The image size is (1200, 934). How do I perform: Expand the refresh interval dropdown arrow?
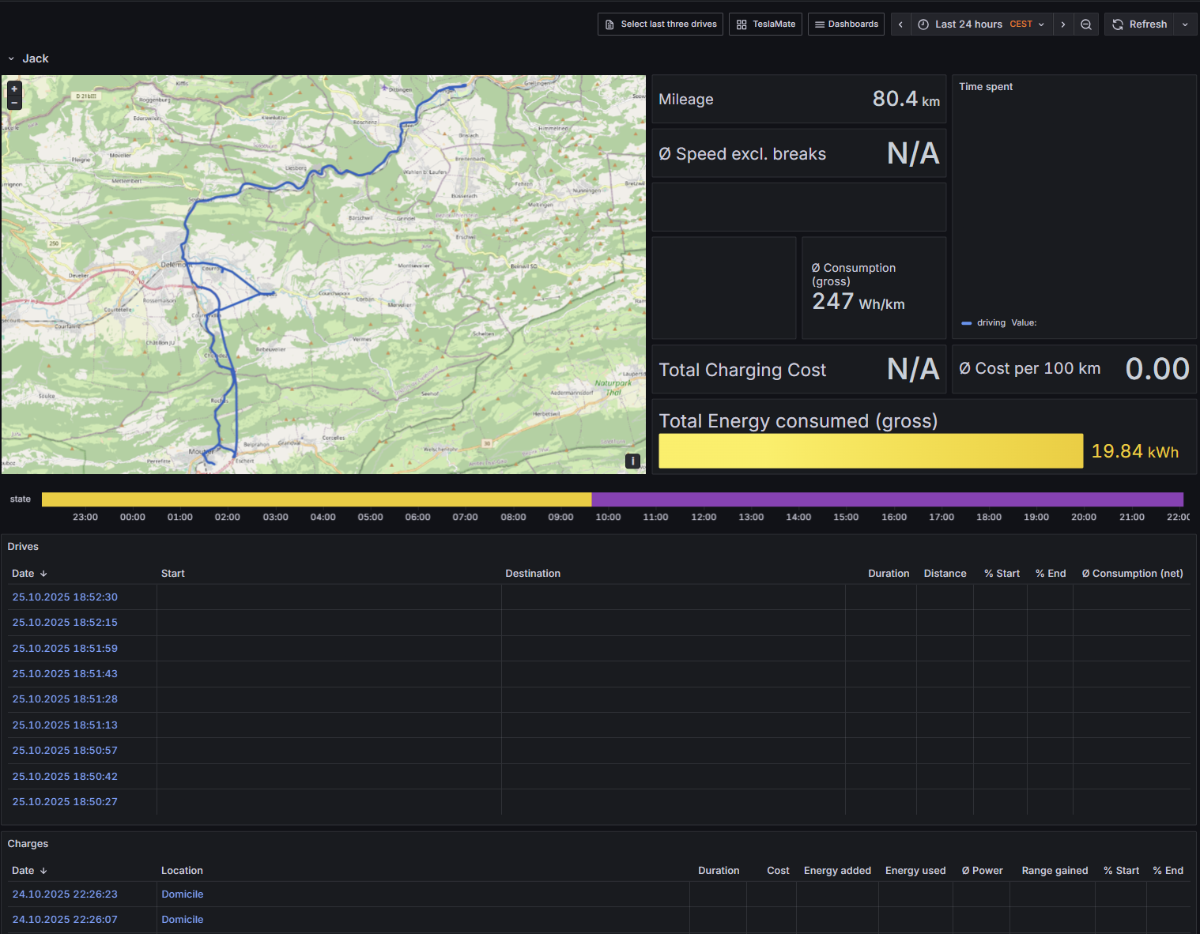[x=1186, y=24]
